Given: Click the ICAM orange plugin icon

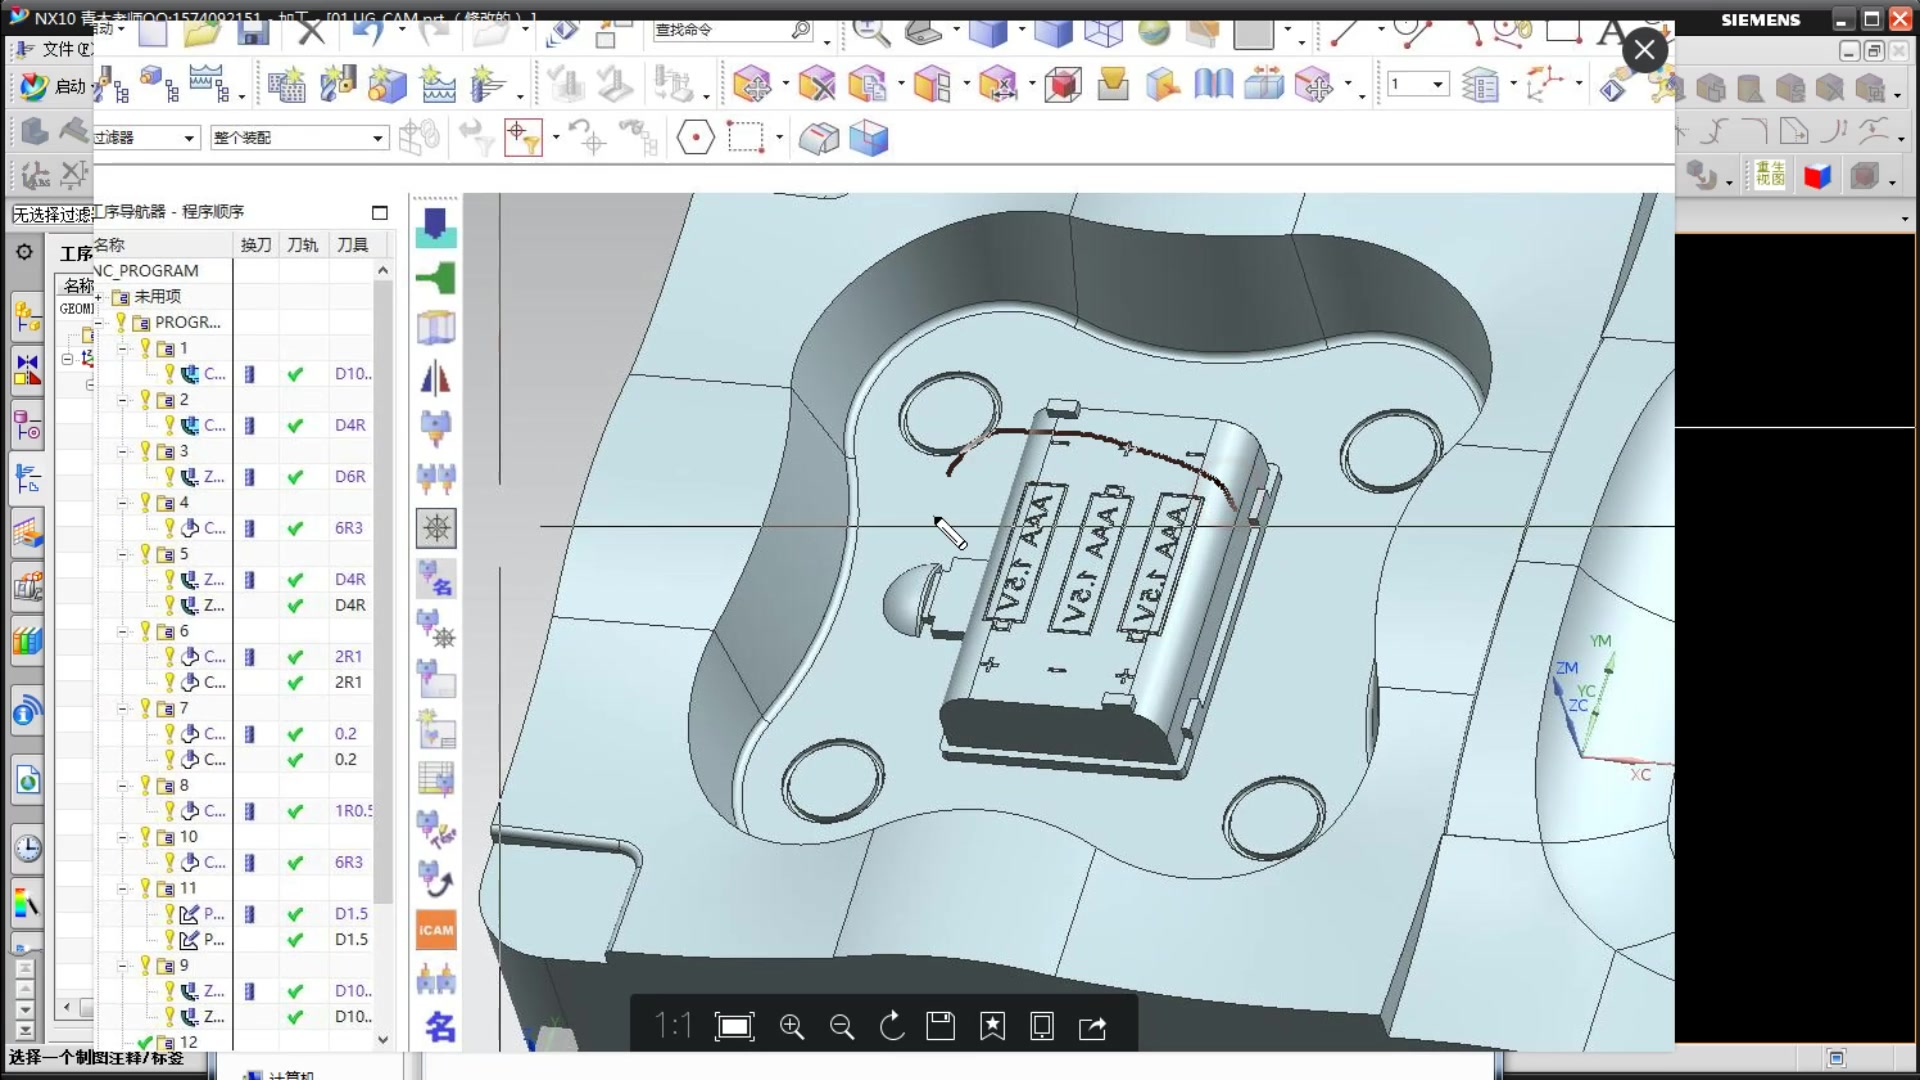Looking at the screenshot, I should (436, 930).
